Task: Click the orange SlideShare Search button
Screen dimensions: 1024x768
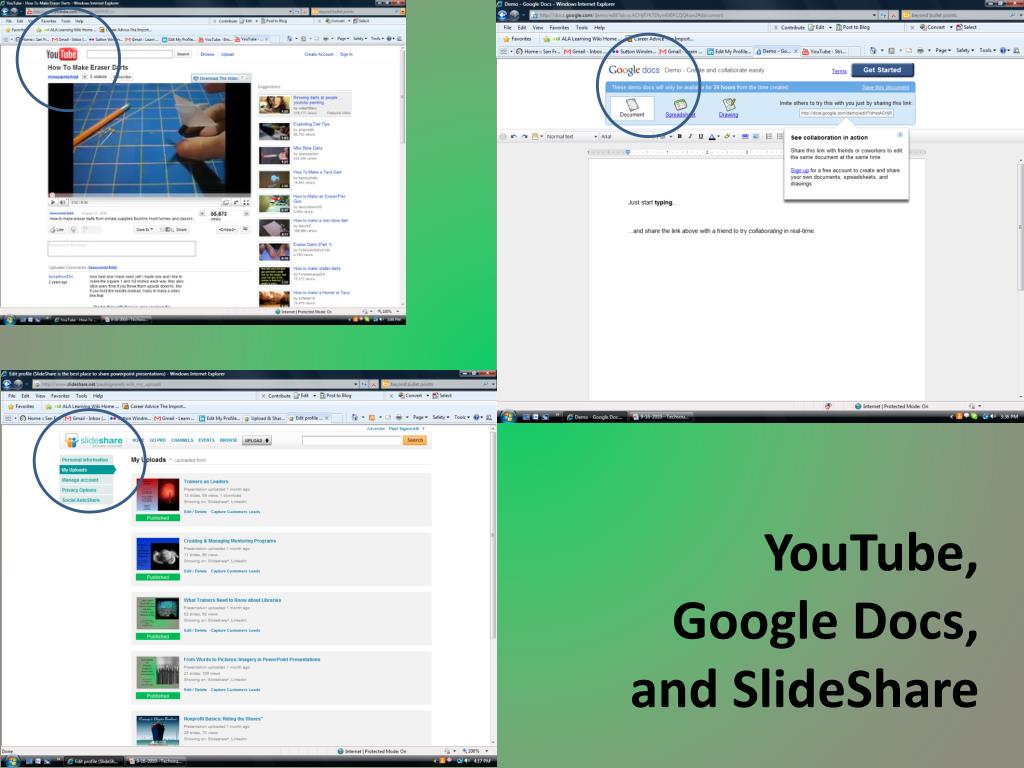Action: click(x=415, y=441)
